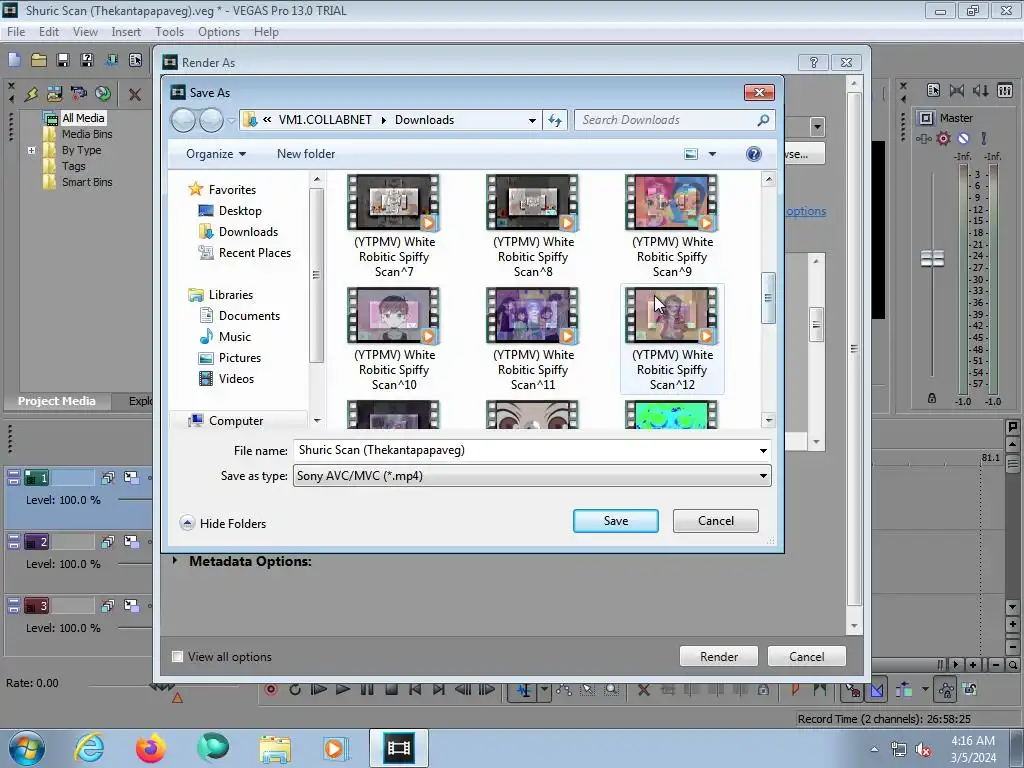Open the File menu

(16, 32)
